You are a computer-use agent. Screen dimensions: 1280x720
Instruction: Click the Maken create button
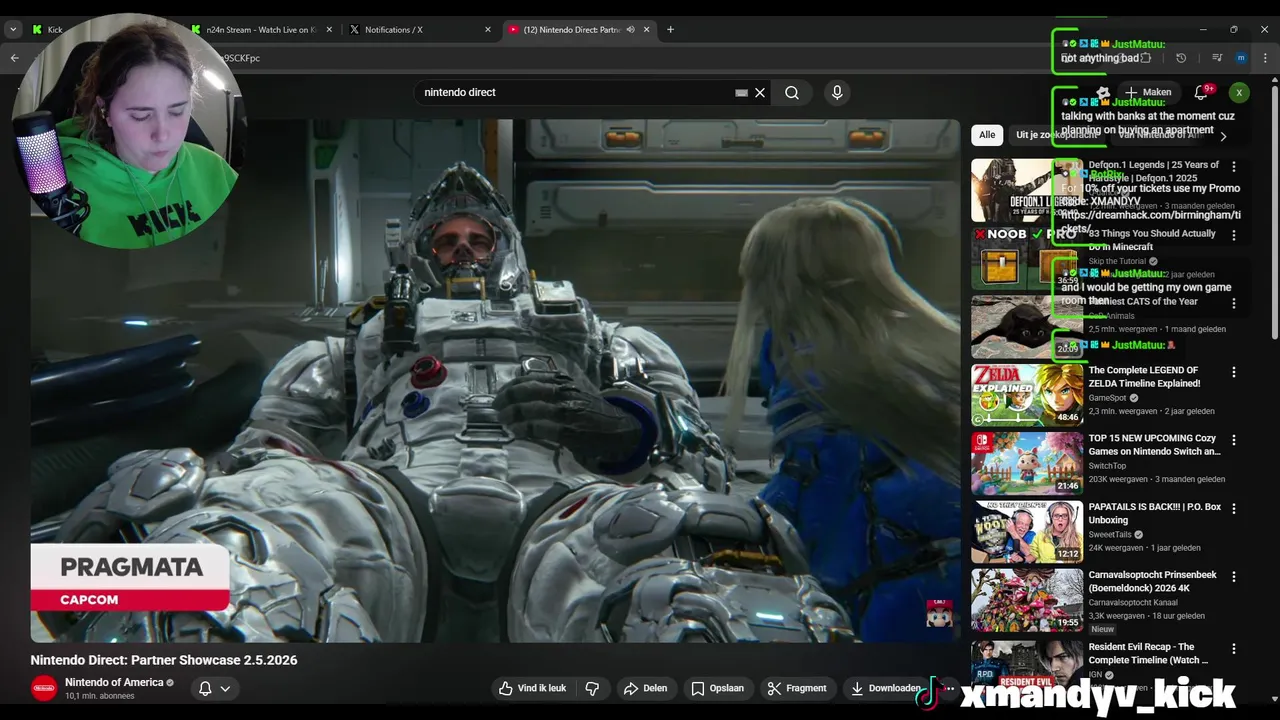[x=1148, y=92]
